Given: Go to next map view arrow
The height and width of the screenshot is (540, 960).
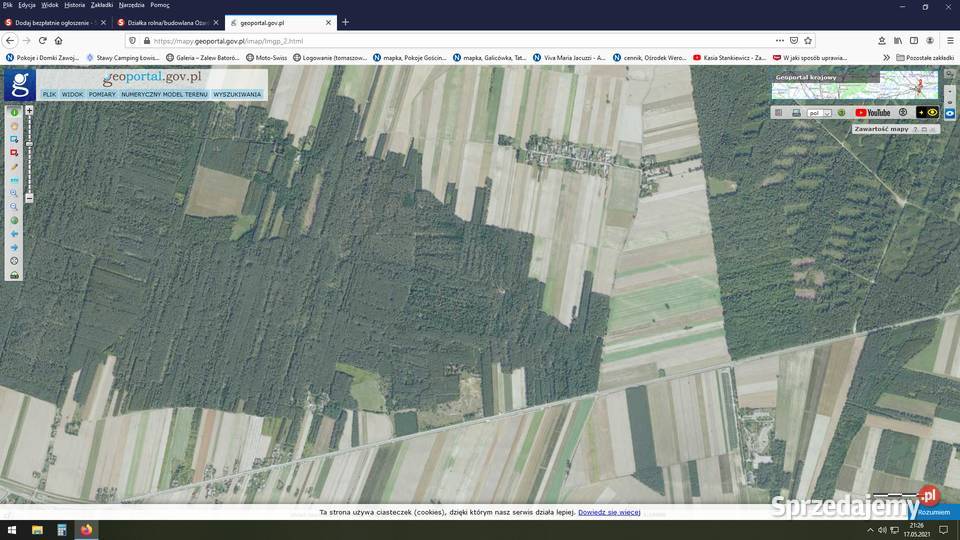Looking at the screenshot, I should pos(14,247).
